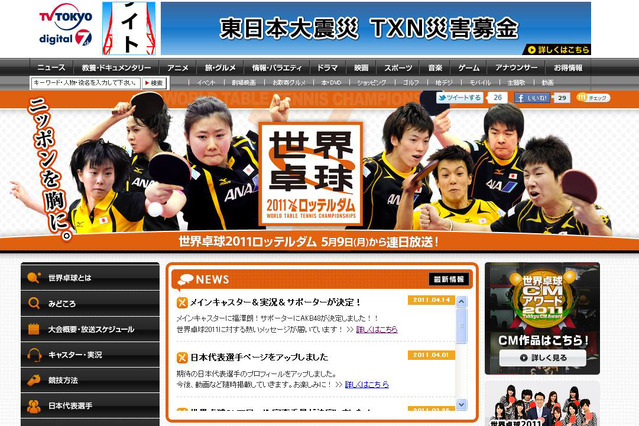Viewport: 639px width, 426px height.
Task: Open the 旅・グルメ menu
Action: (x=220, y=68)
